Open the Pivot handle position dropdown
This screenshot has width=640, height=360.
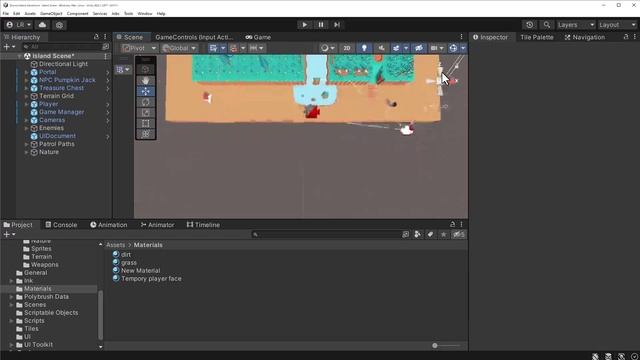pyautogui.click(x=139, y=48)
